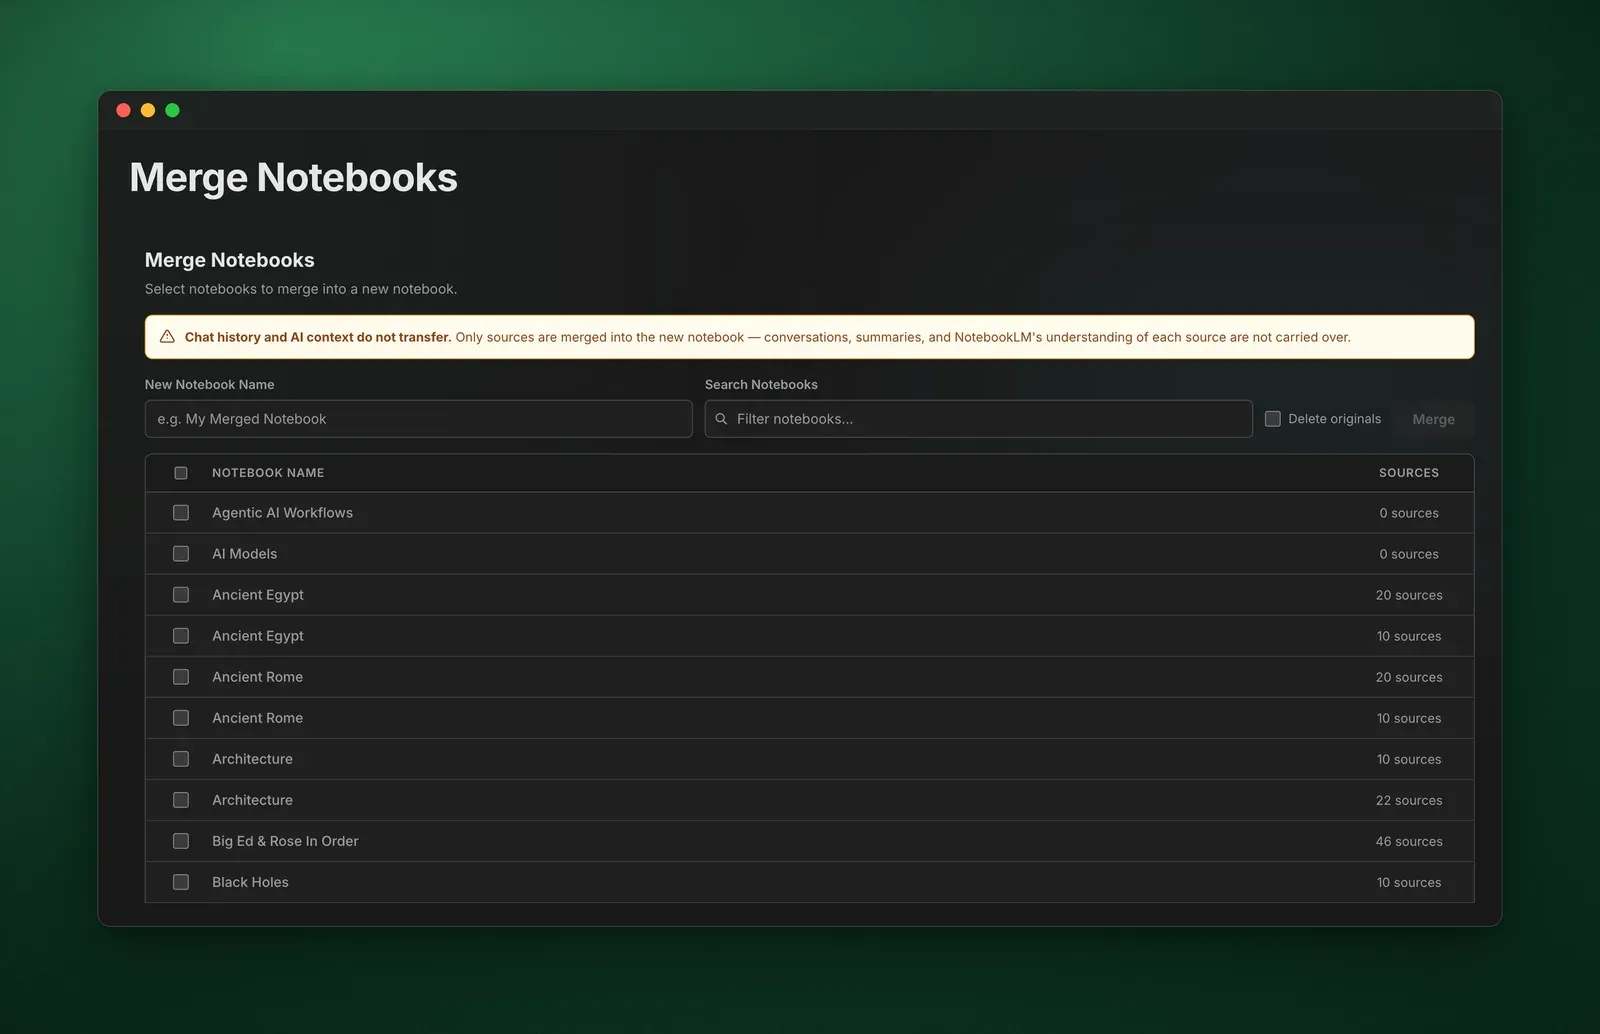Click the 'Select notebooks to merge' subtitle
The height and width of the screenshot is (1034, 1600).
[x=301, y=289]
